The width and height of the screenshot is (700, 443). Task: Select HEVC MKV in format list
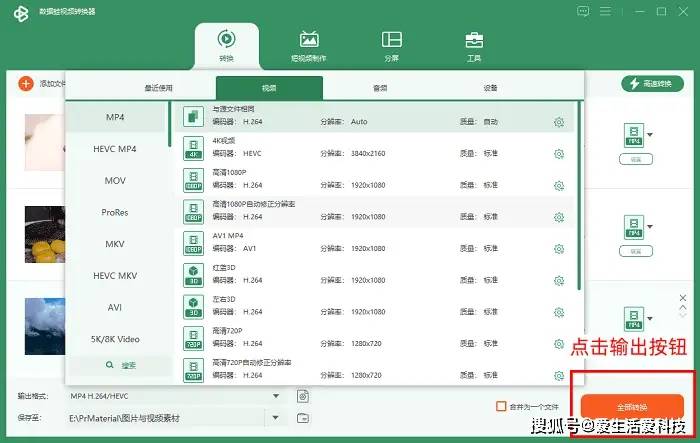pos(115,275)
